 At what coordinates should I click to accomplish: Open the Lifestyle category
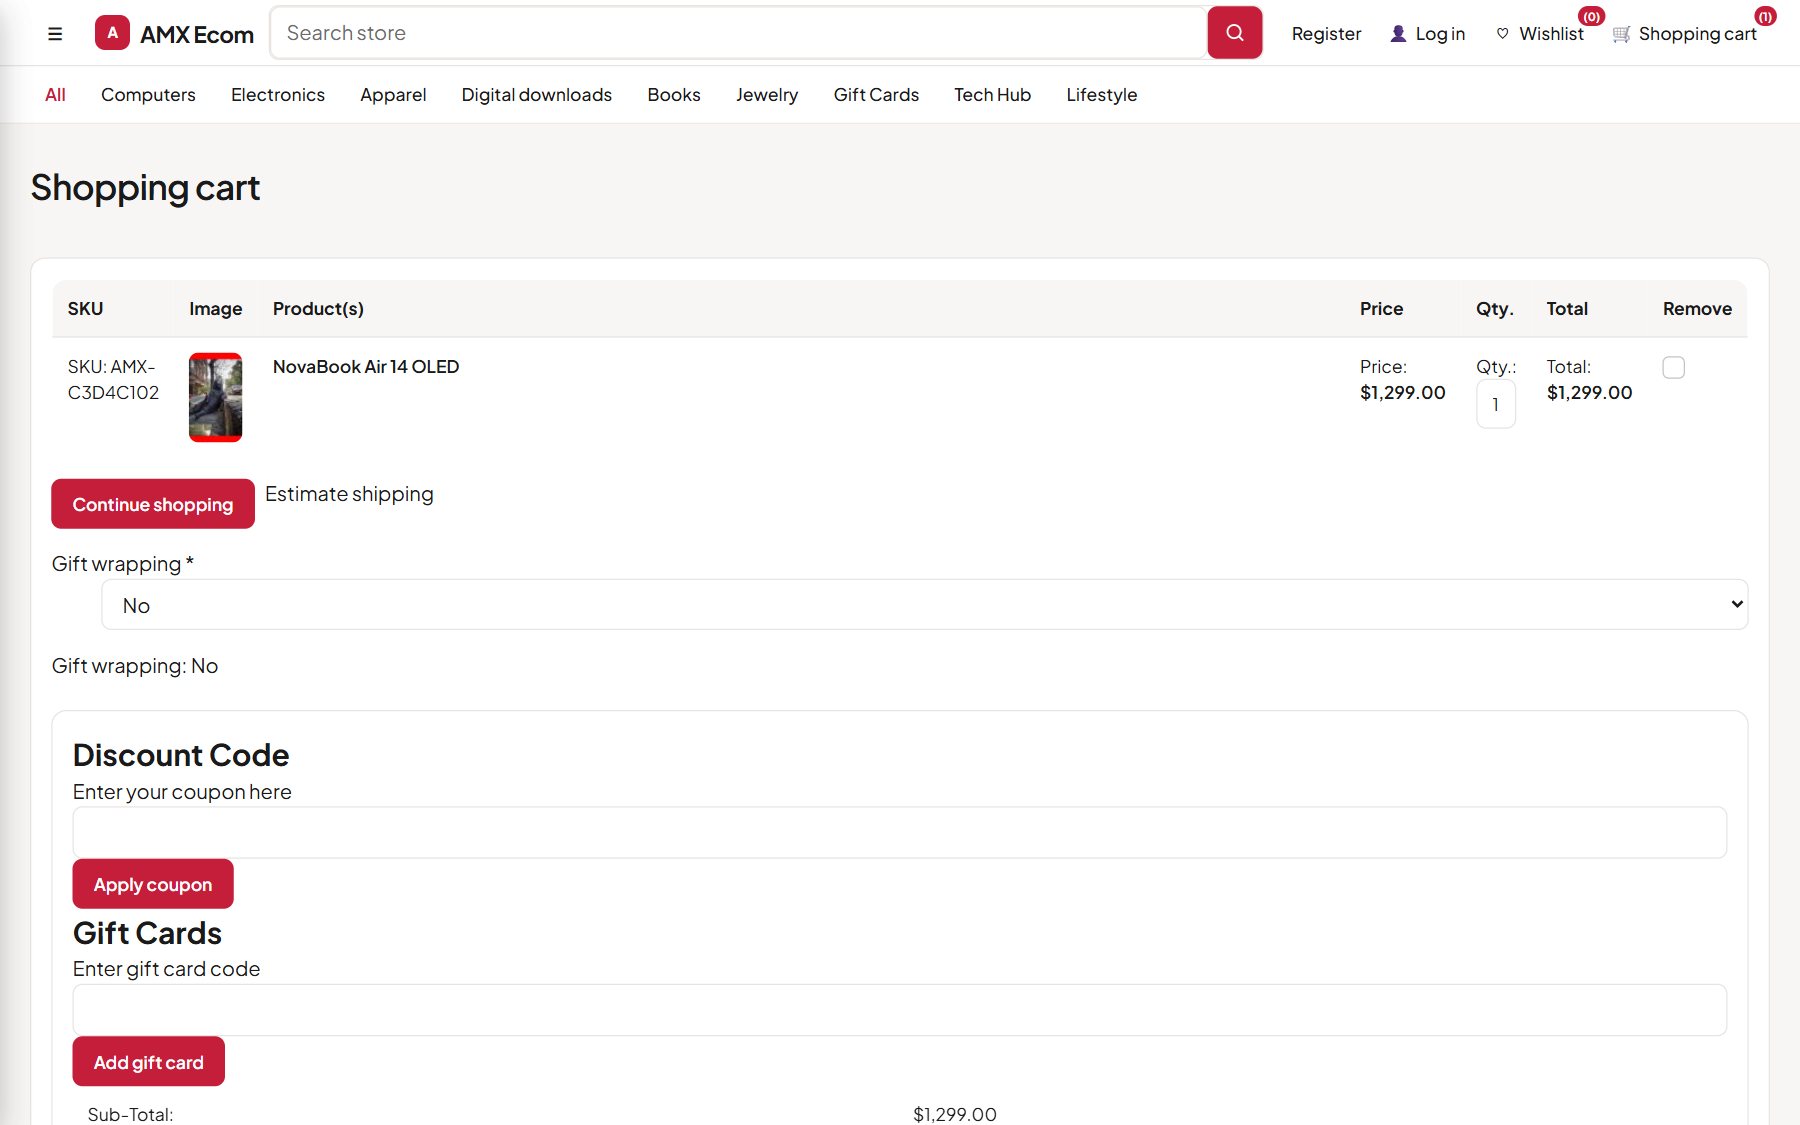(1102, 95)
